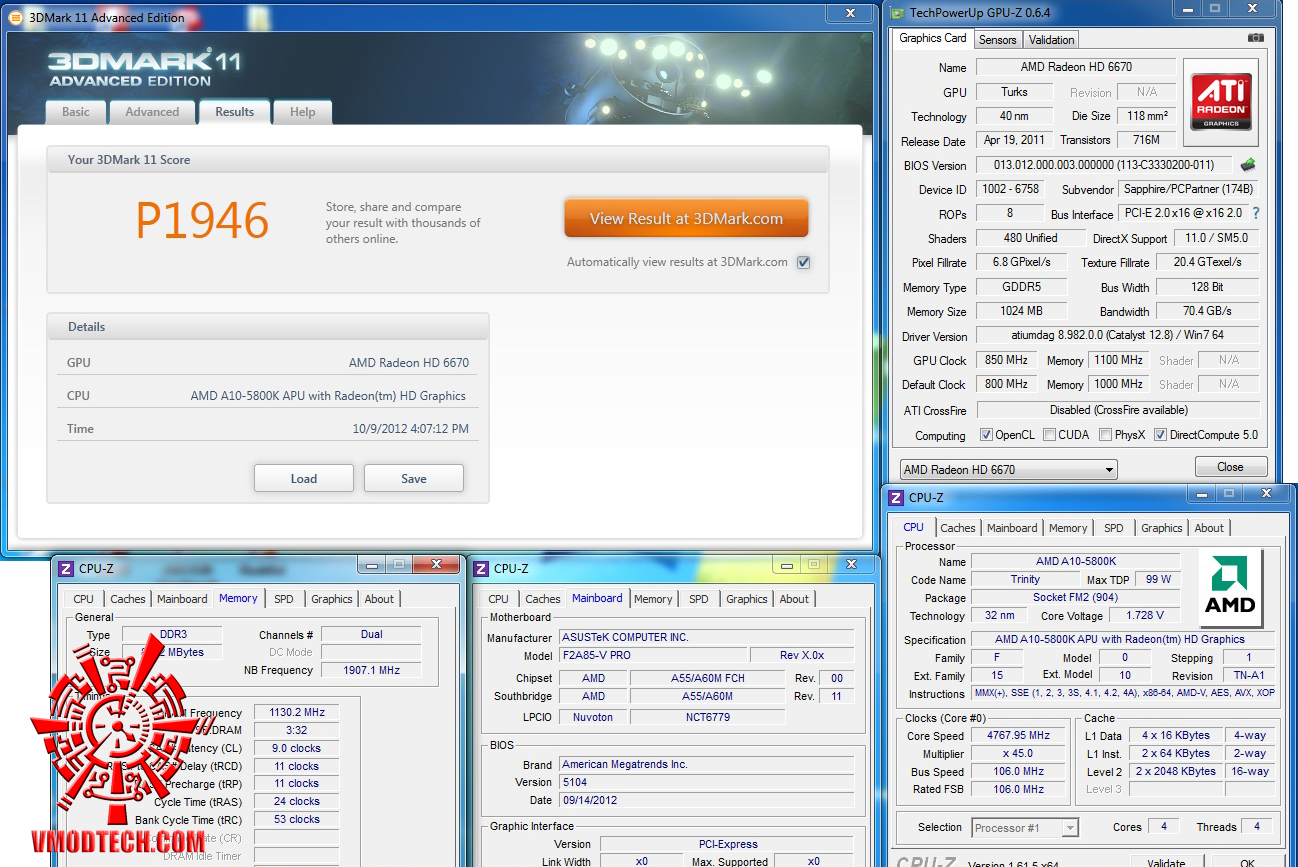Toggle the CUDA checkbox in GPU-Z
The width and height of the screenshot is (1298, 867).
coord(1049,435)
